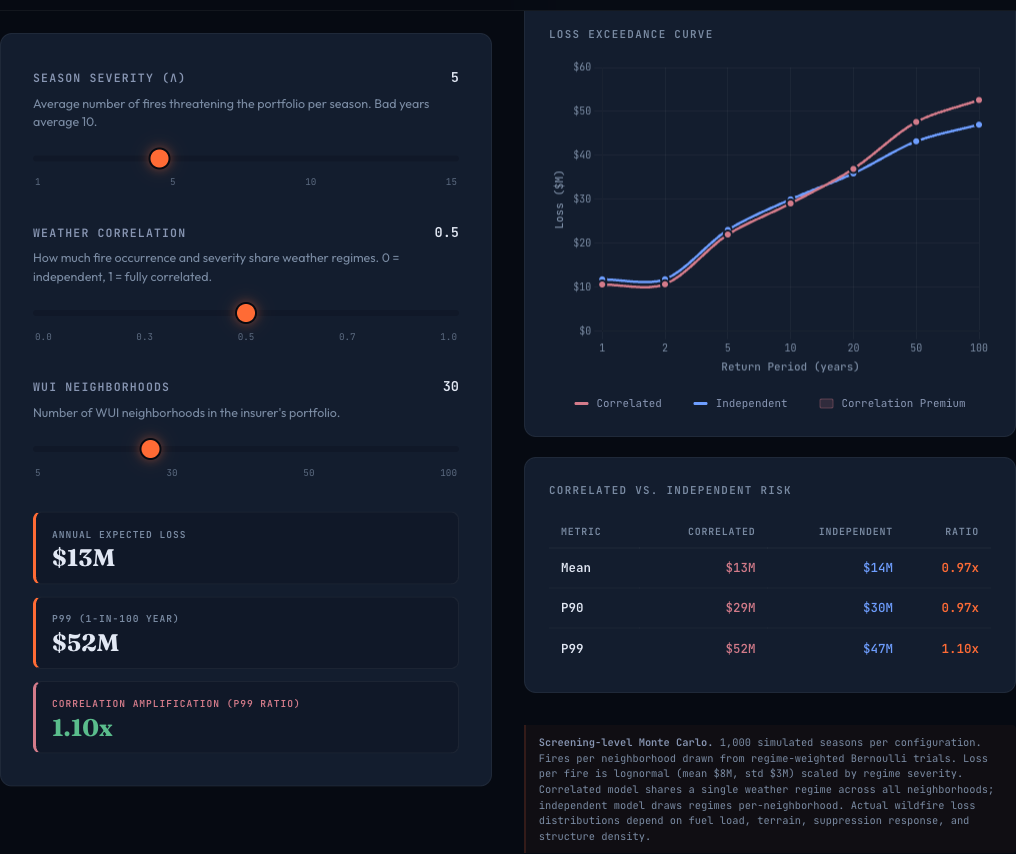1016x854 pixels.
Task: Select the Mean row in the comparison table
Action: pos(768,567)
